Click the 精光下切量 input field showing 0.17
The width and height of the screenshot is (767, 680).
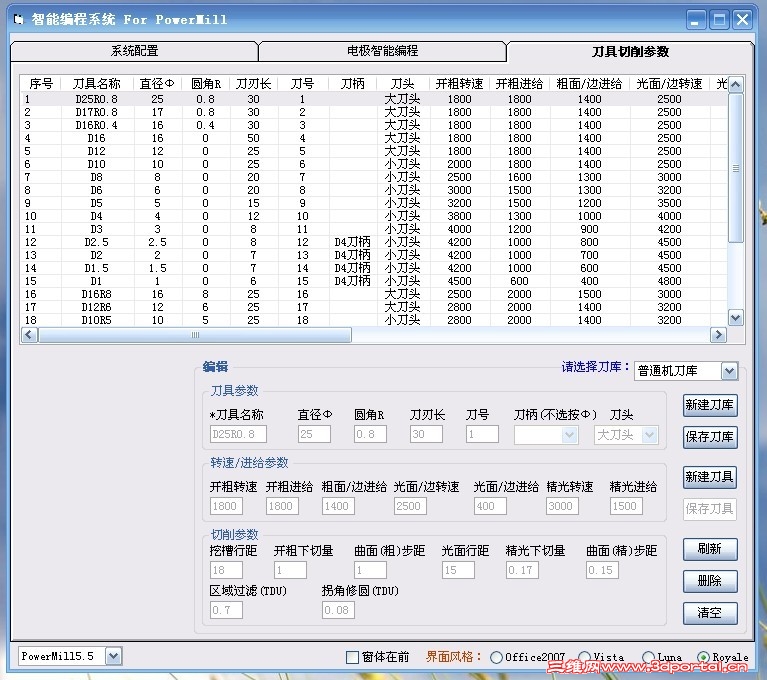(522, 570)
